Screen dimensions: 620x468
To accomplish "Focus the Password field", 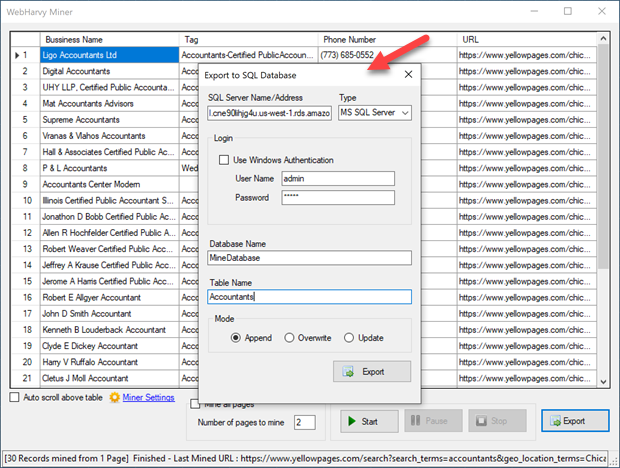I will click(x=337, y=198).
